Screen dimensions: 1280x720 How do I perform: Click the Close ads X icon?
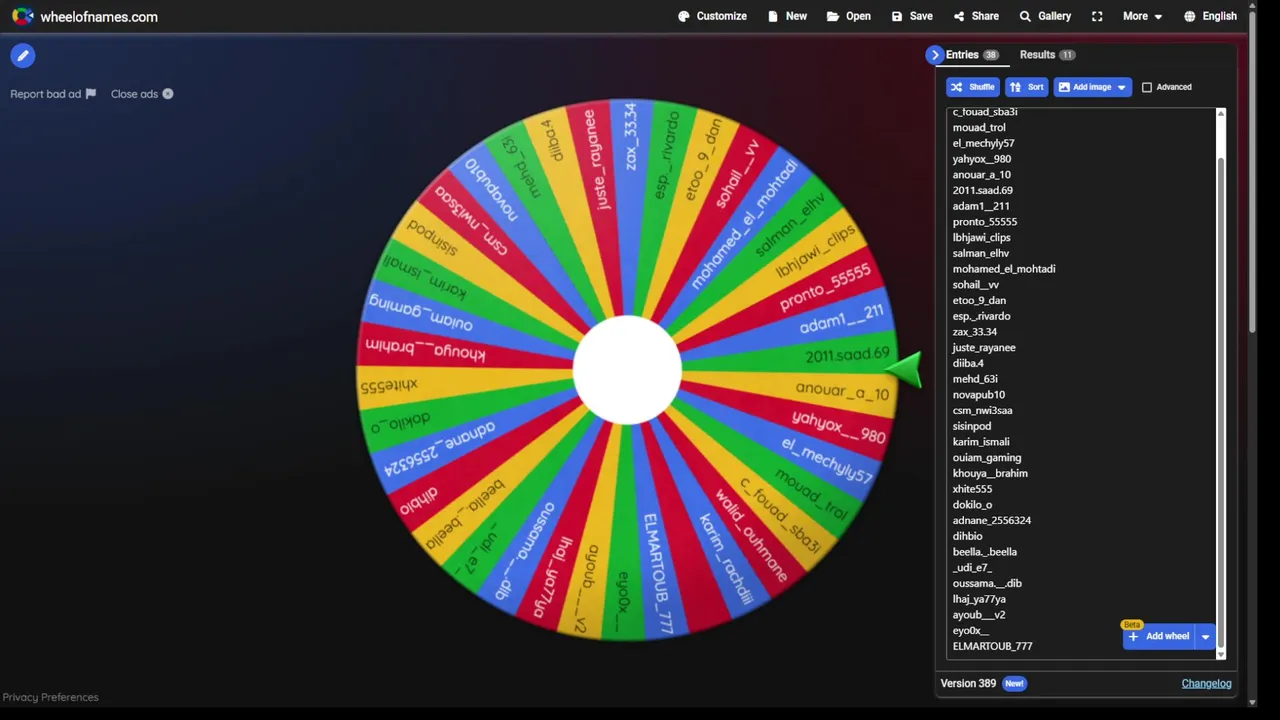[x=168, y=94]
